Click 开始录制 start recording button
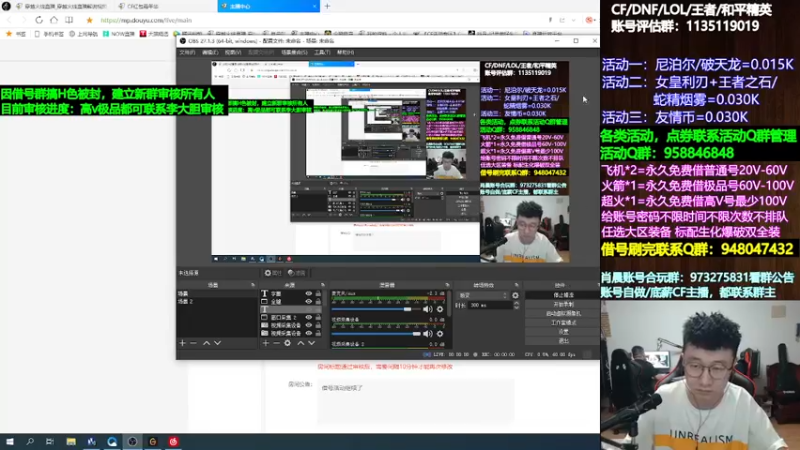 click(563, 305)
